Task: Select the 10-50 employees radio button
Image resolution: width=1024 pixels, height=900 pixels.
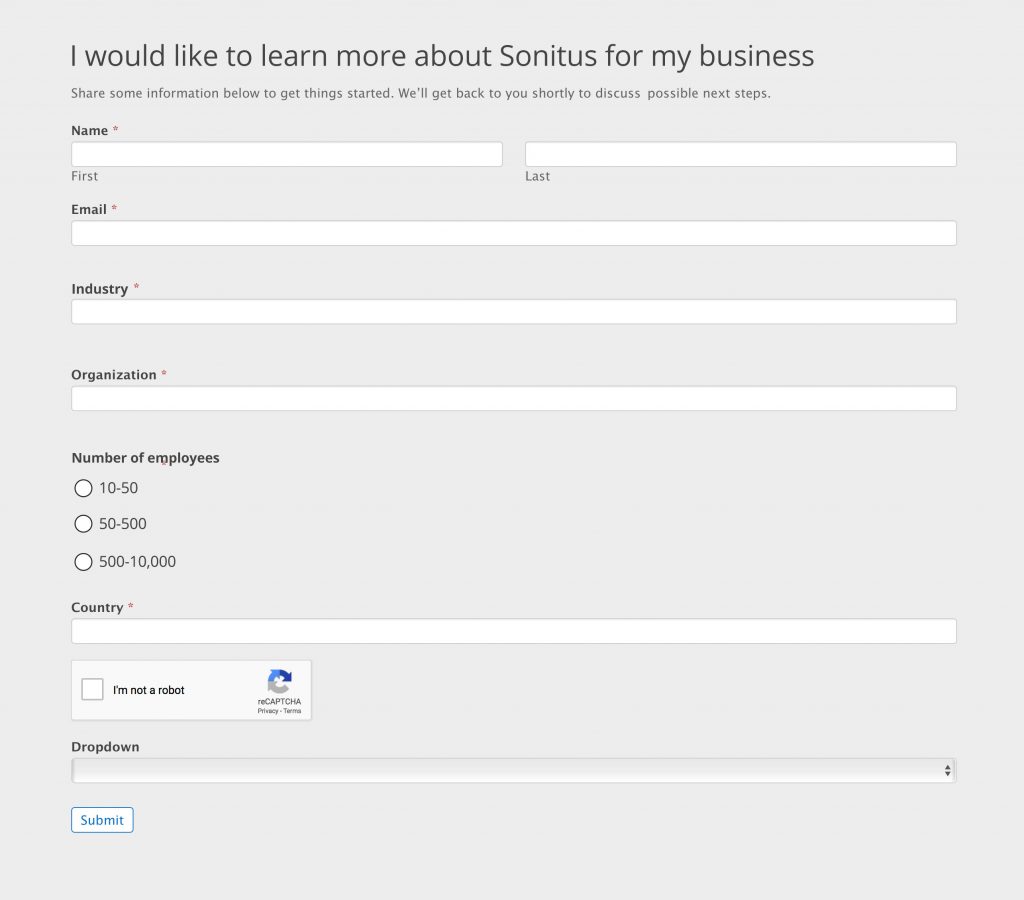Action: [83, 488]
